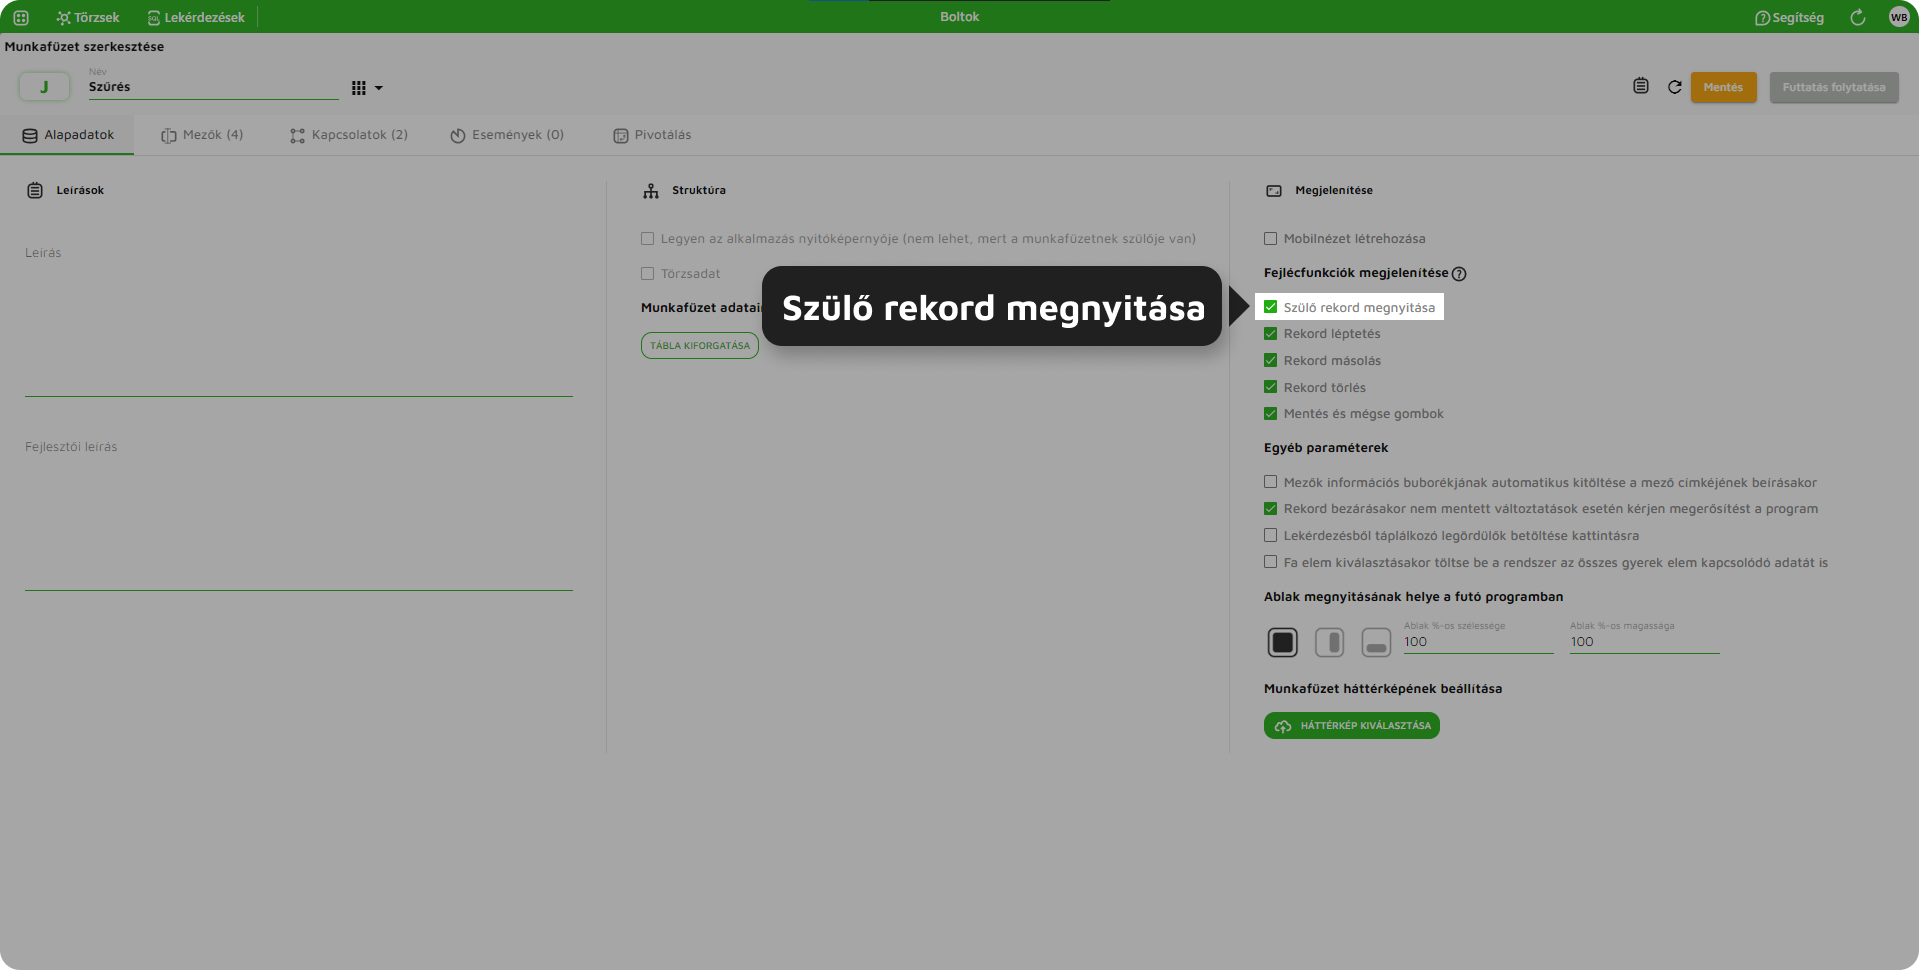
Task: Select right side window placement icon
Action: [1329, 642]
